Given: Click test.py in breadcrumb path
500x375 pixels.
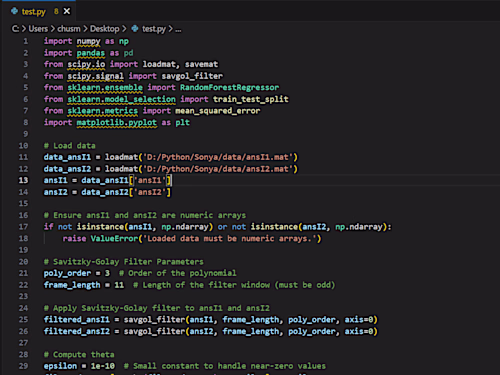Looking at the screenshot, I should click(x=154, y=29).
